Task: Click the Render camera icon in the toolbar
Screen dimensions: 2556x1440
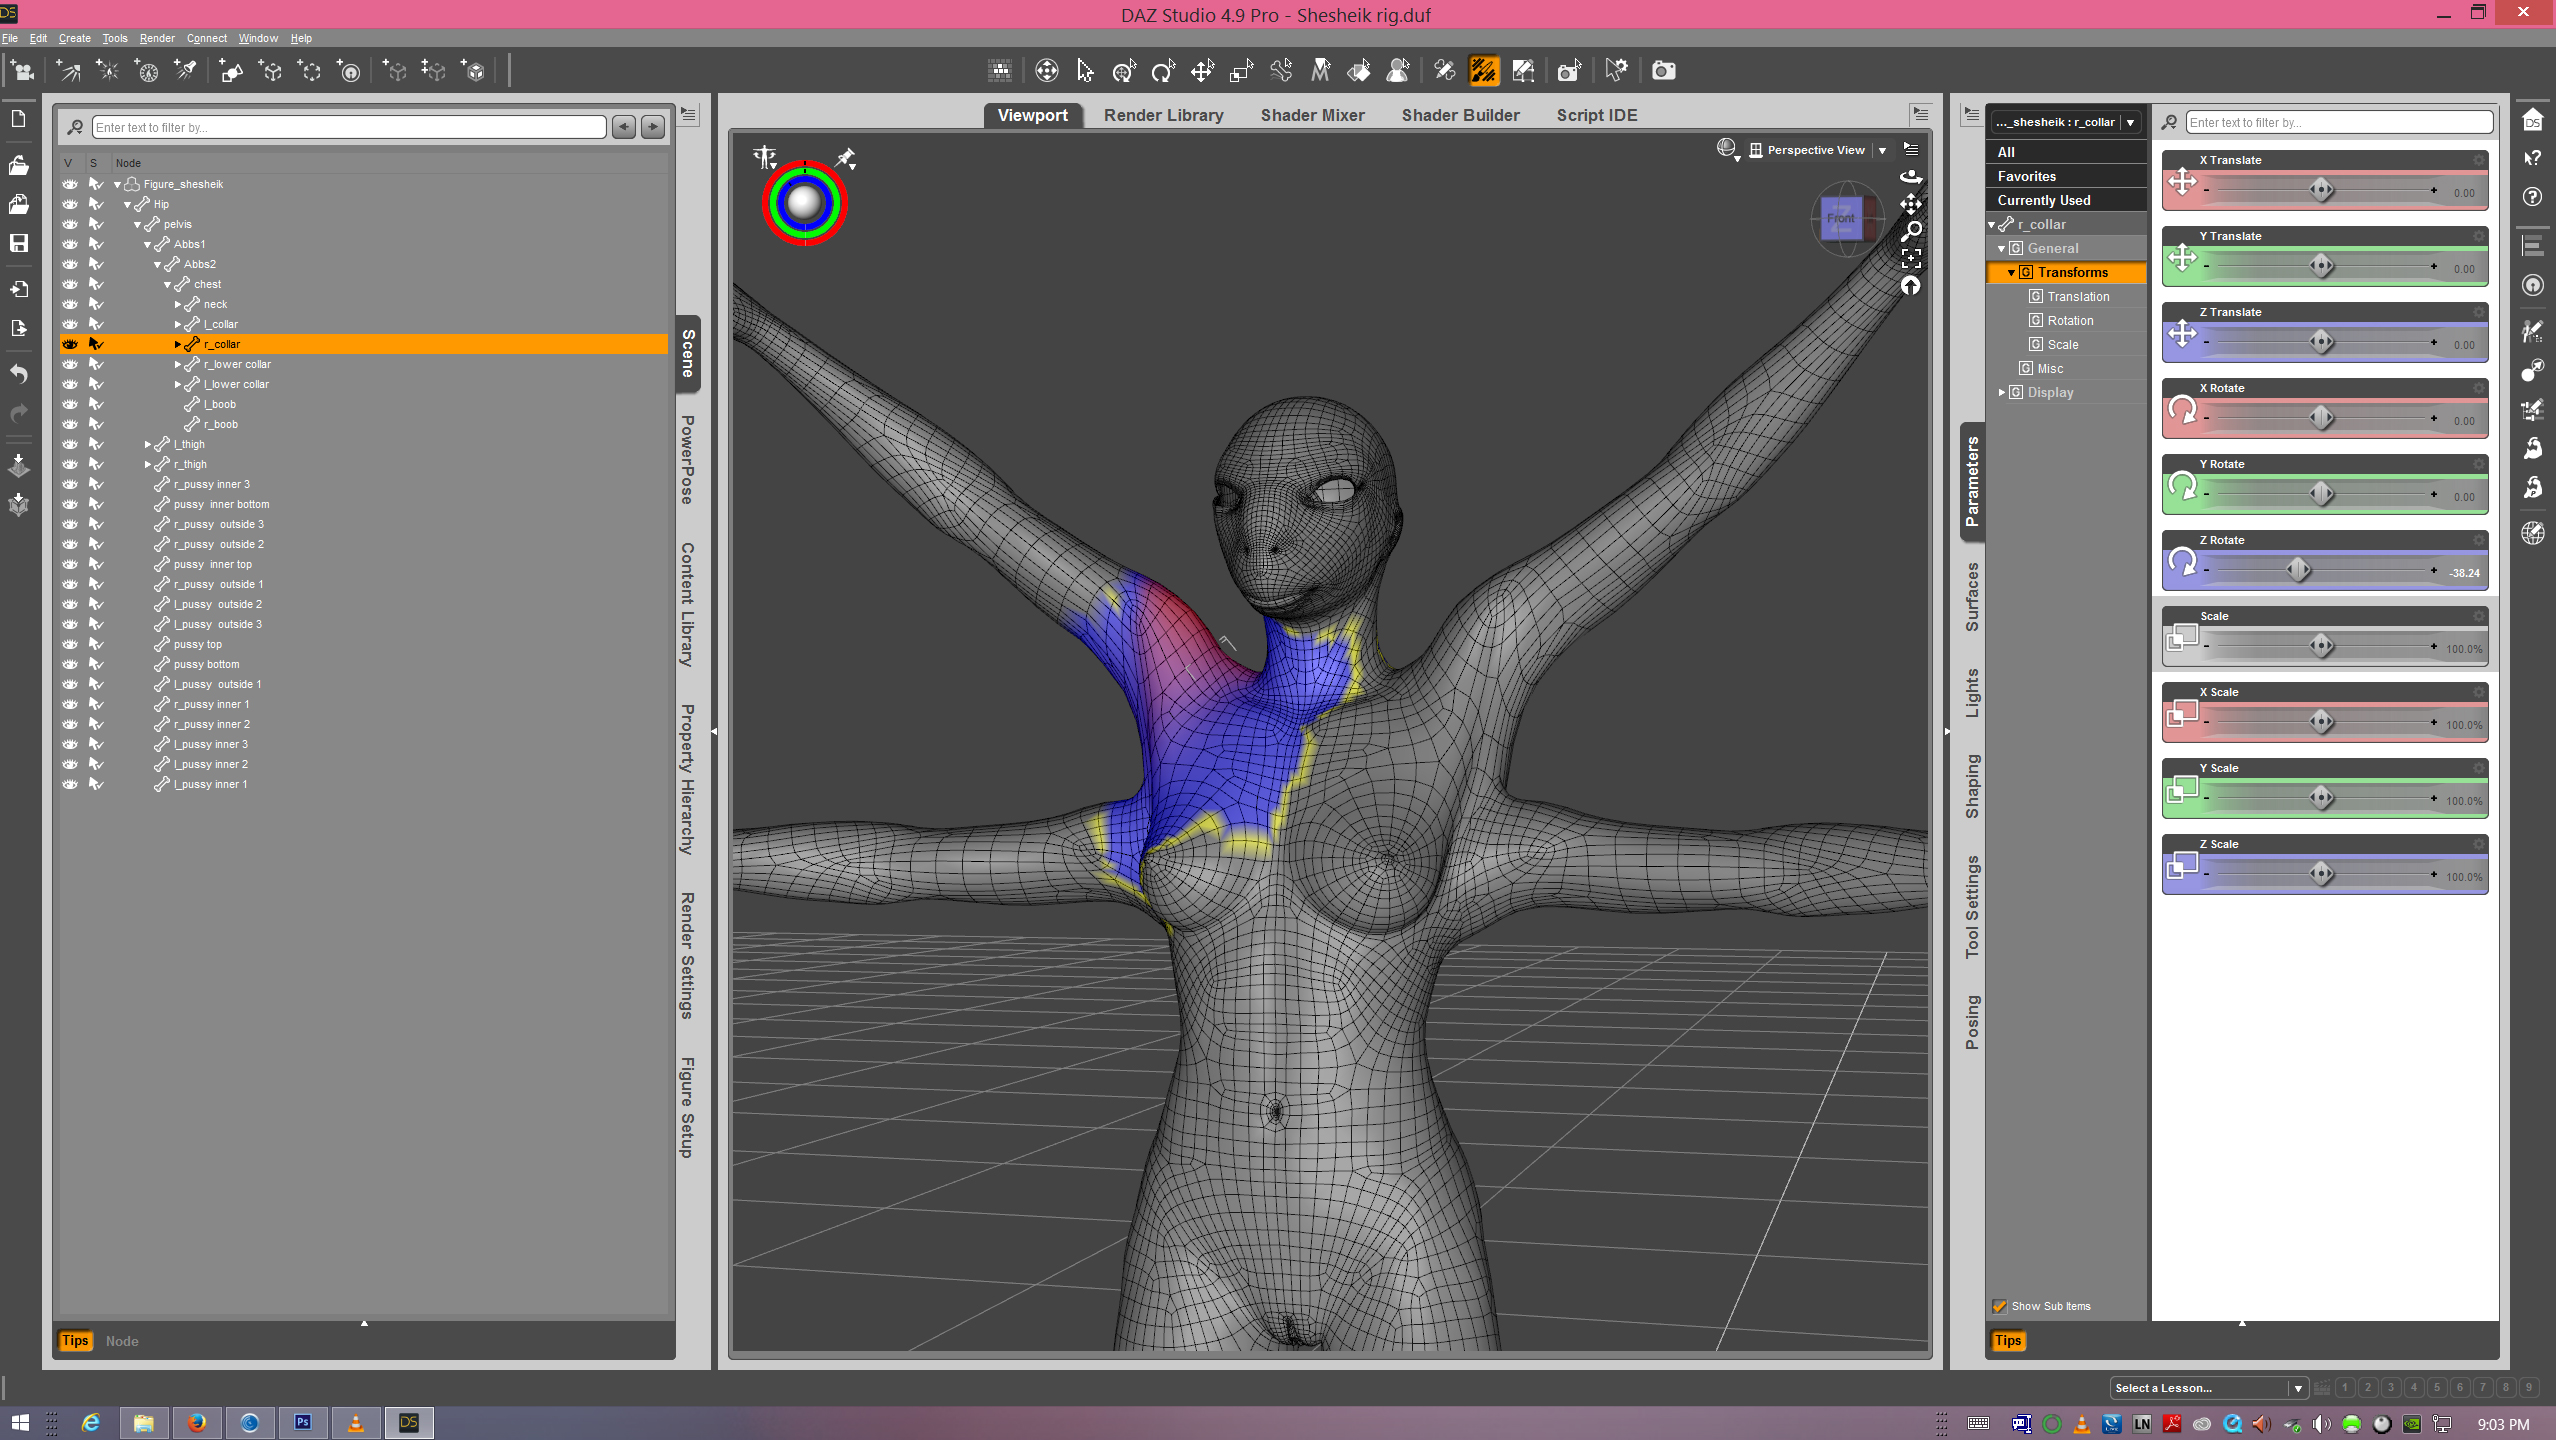Action: coord(1663,71)
